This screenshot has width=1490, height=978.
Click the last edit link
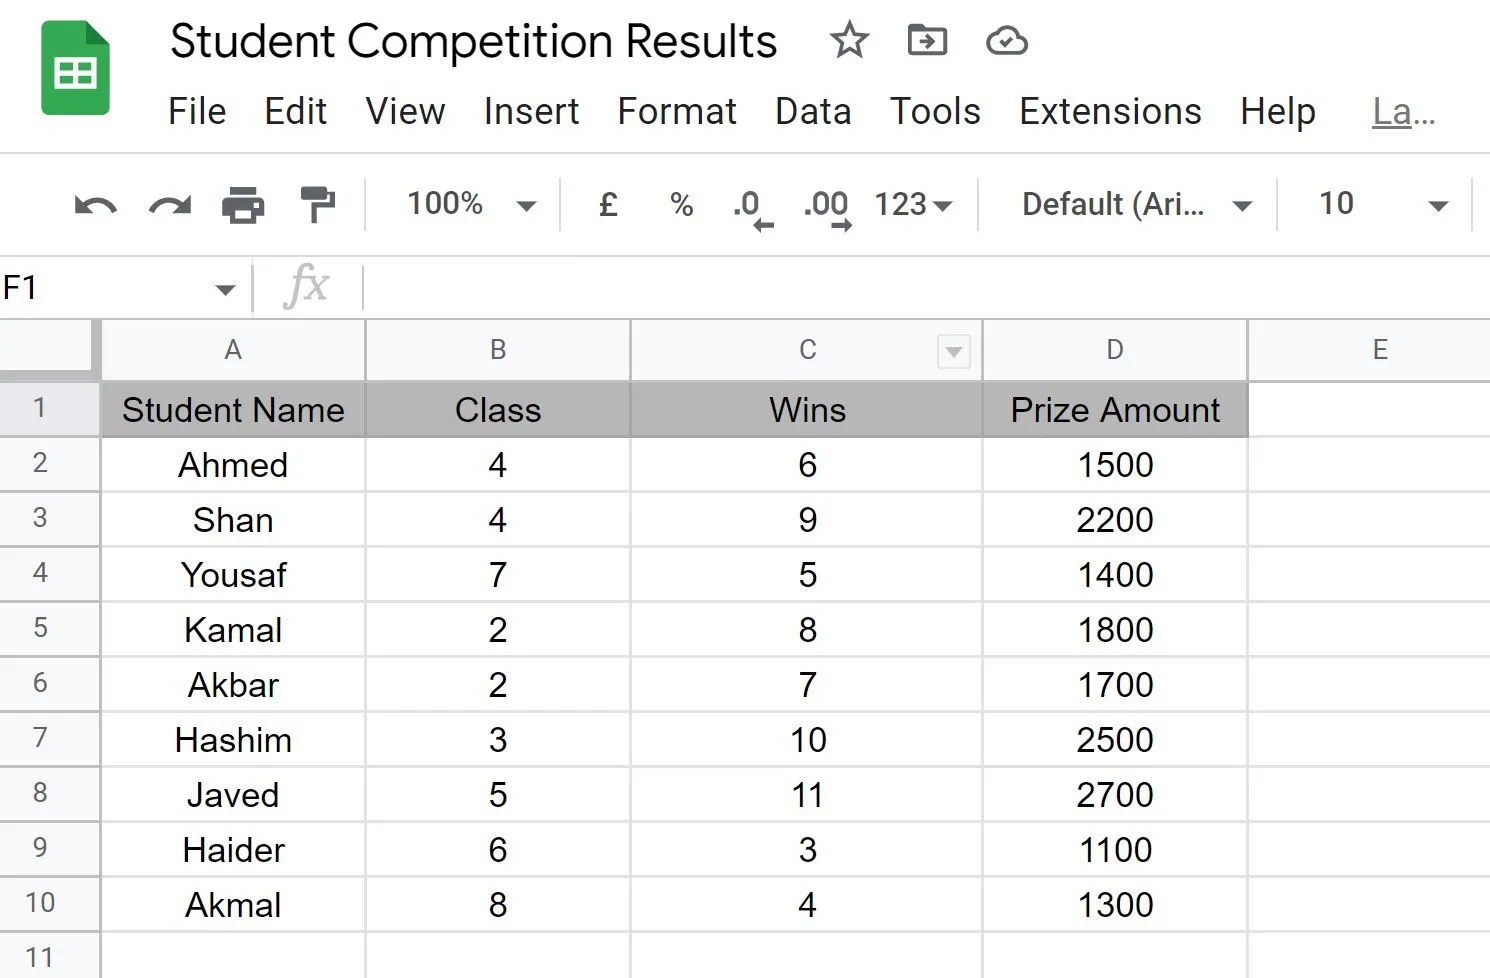pos(1403,112)
